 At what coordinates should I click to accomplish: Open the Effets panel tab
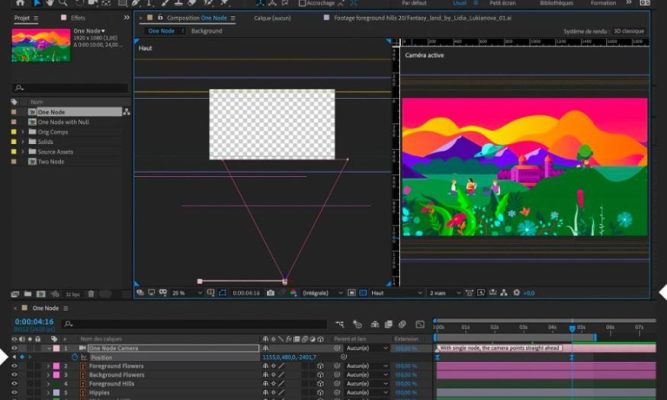(77, 18)
